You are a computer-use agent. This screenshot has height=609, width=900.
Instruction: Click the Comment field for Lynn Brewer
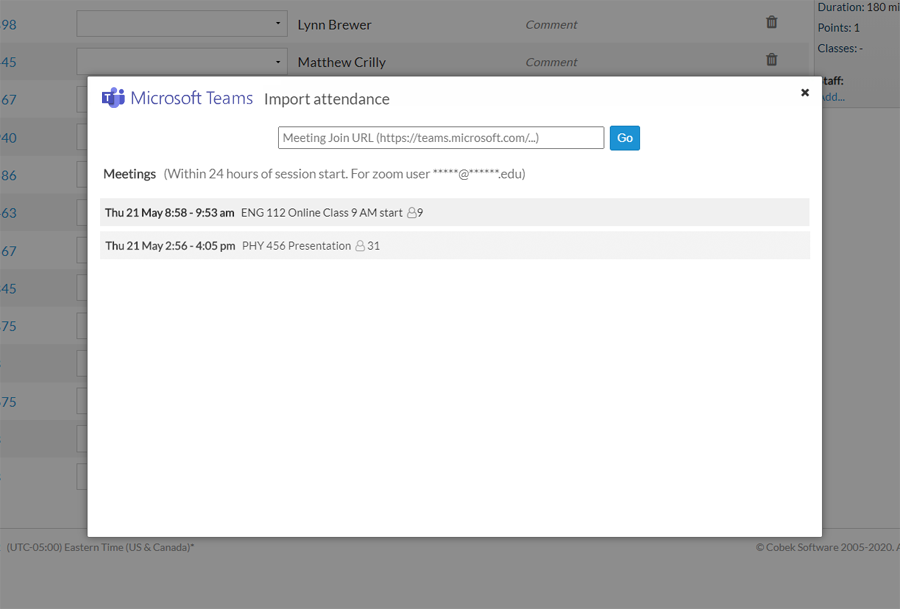coord(550,24)
